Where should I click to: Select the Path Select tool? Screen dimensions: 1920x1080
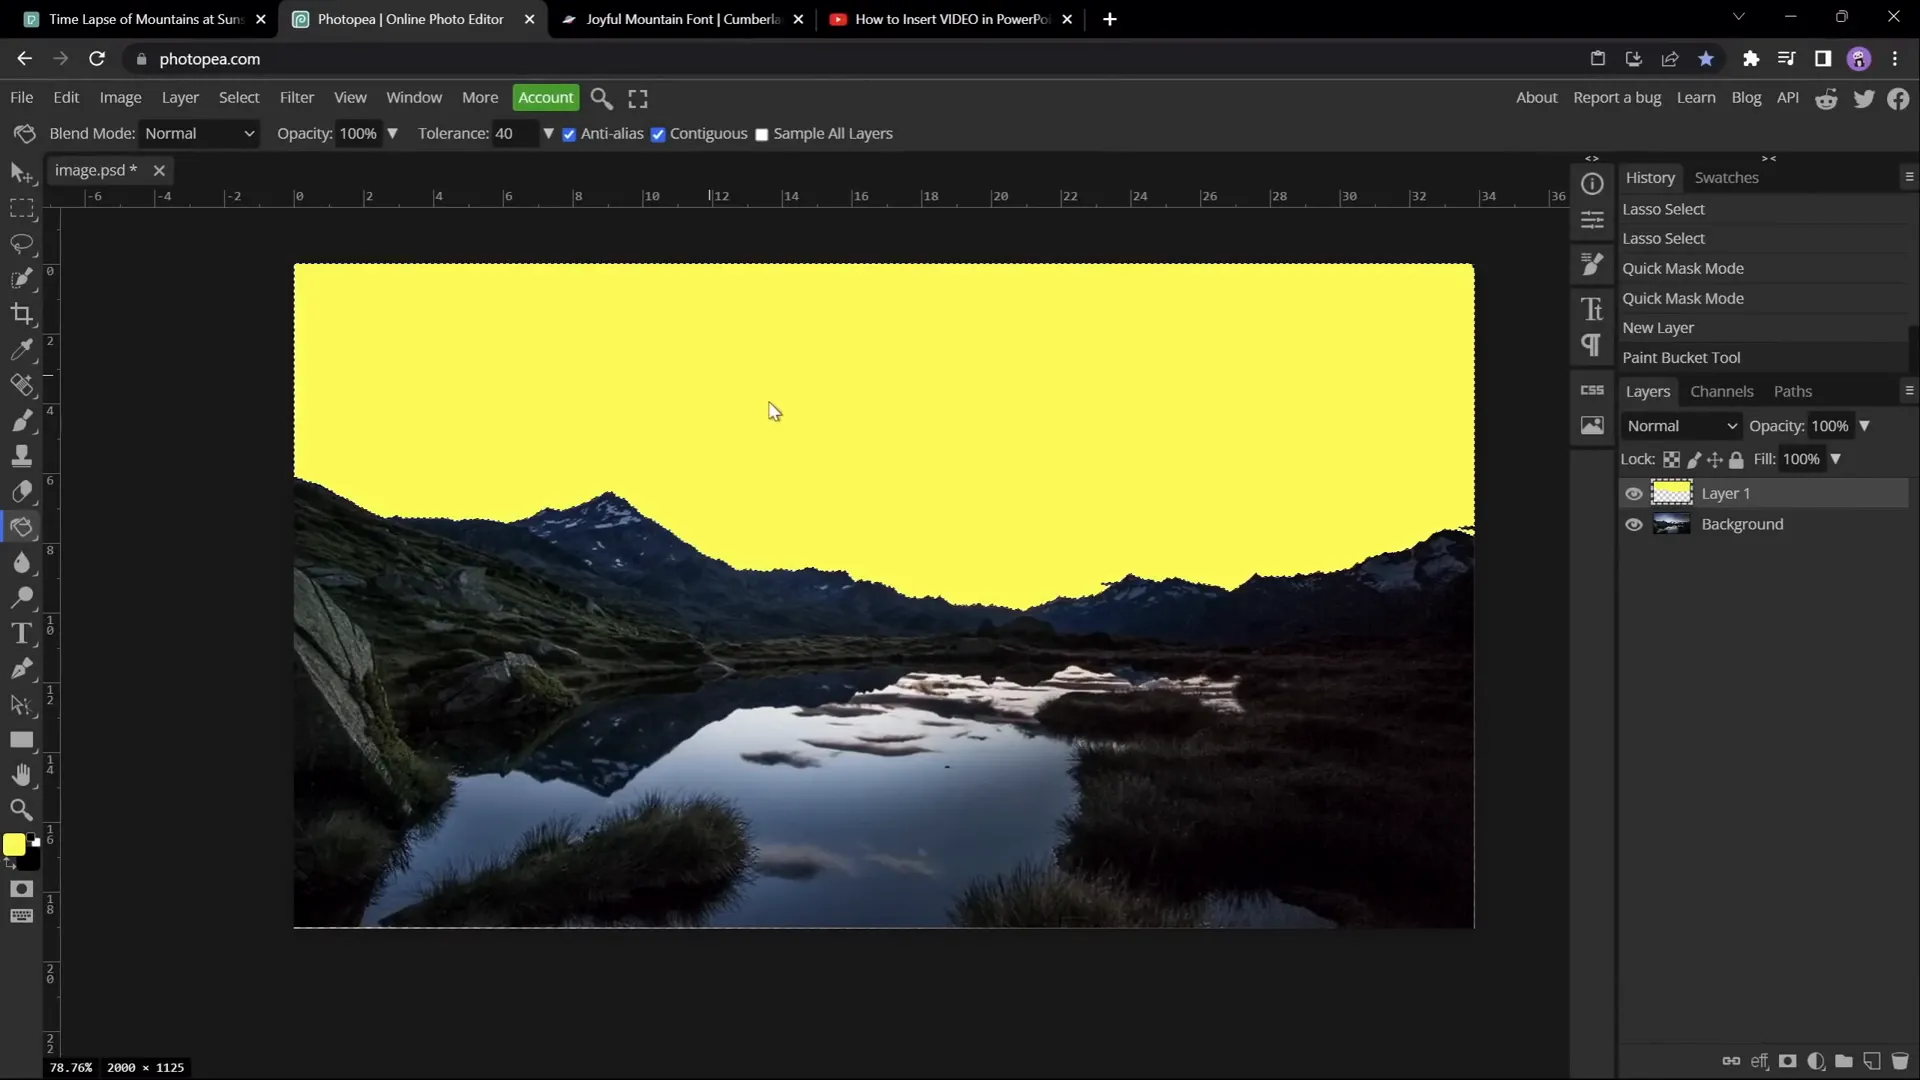tap(21, 704)
